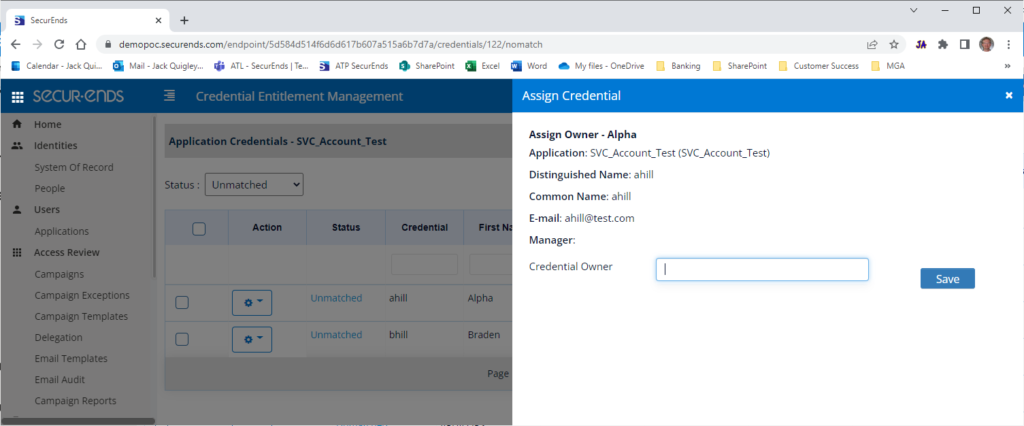1024x426 pixels.
Task: Open Applications in sidebar
Action: [x=61, y=231]
